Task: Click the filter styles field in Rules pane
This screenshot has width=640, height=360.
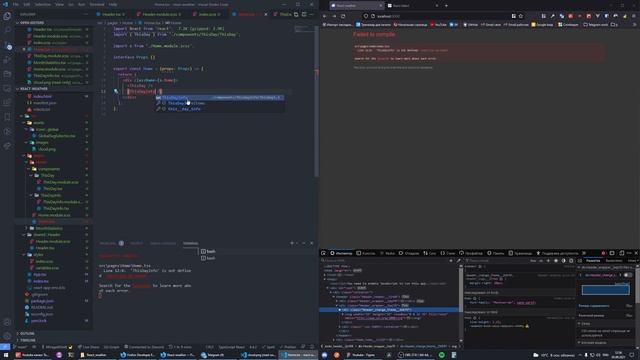Action: 496,260
